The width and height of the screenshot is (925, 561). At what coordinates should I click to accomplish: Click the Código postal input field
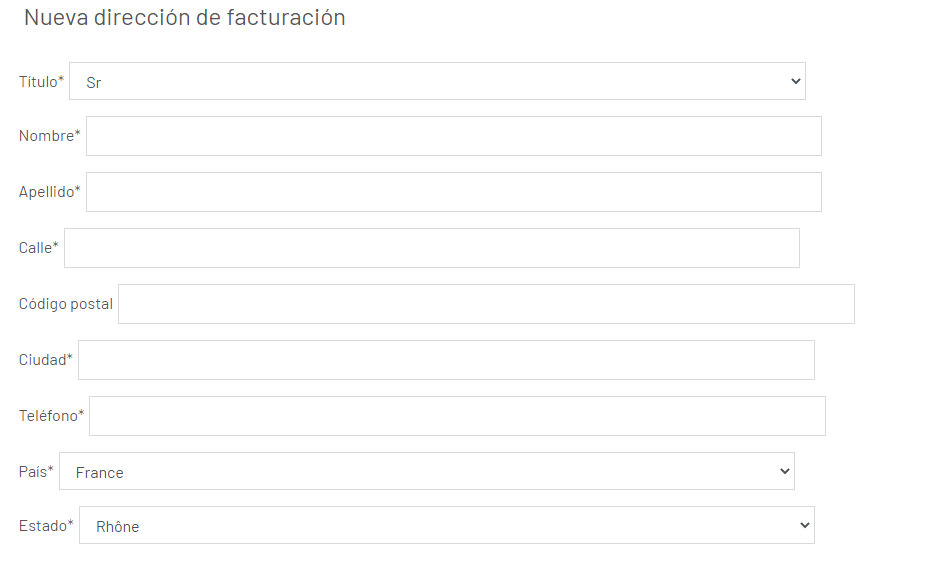click(486, 304)
